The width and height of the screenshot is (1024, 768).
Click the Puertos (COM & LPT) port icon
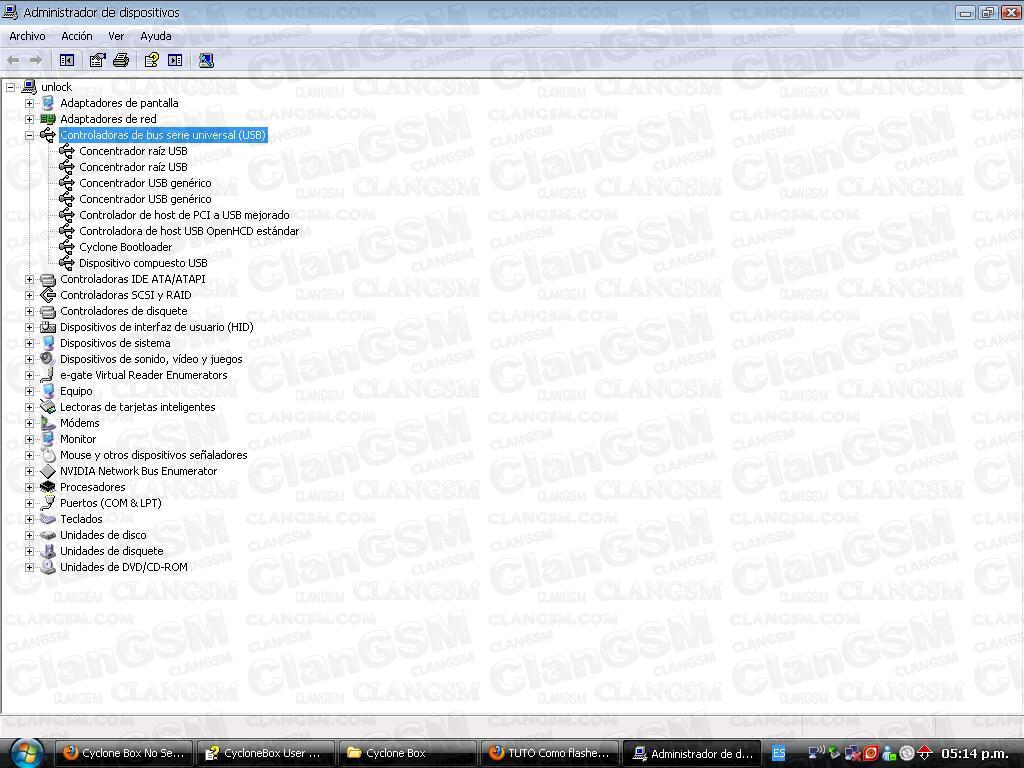[48, 503]
